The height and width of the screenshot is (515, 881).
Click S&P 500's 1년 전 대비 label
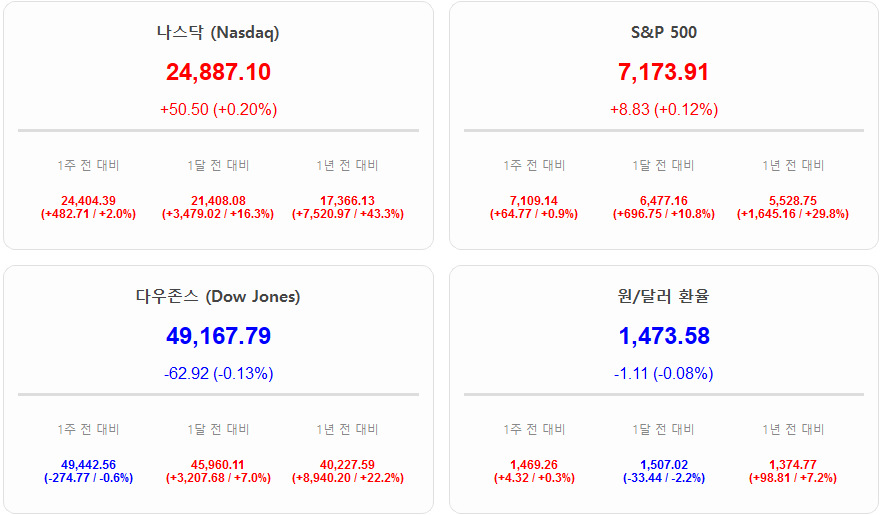click(x=793, y=165)
